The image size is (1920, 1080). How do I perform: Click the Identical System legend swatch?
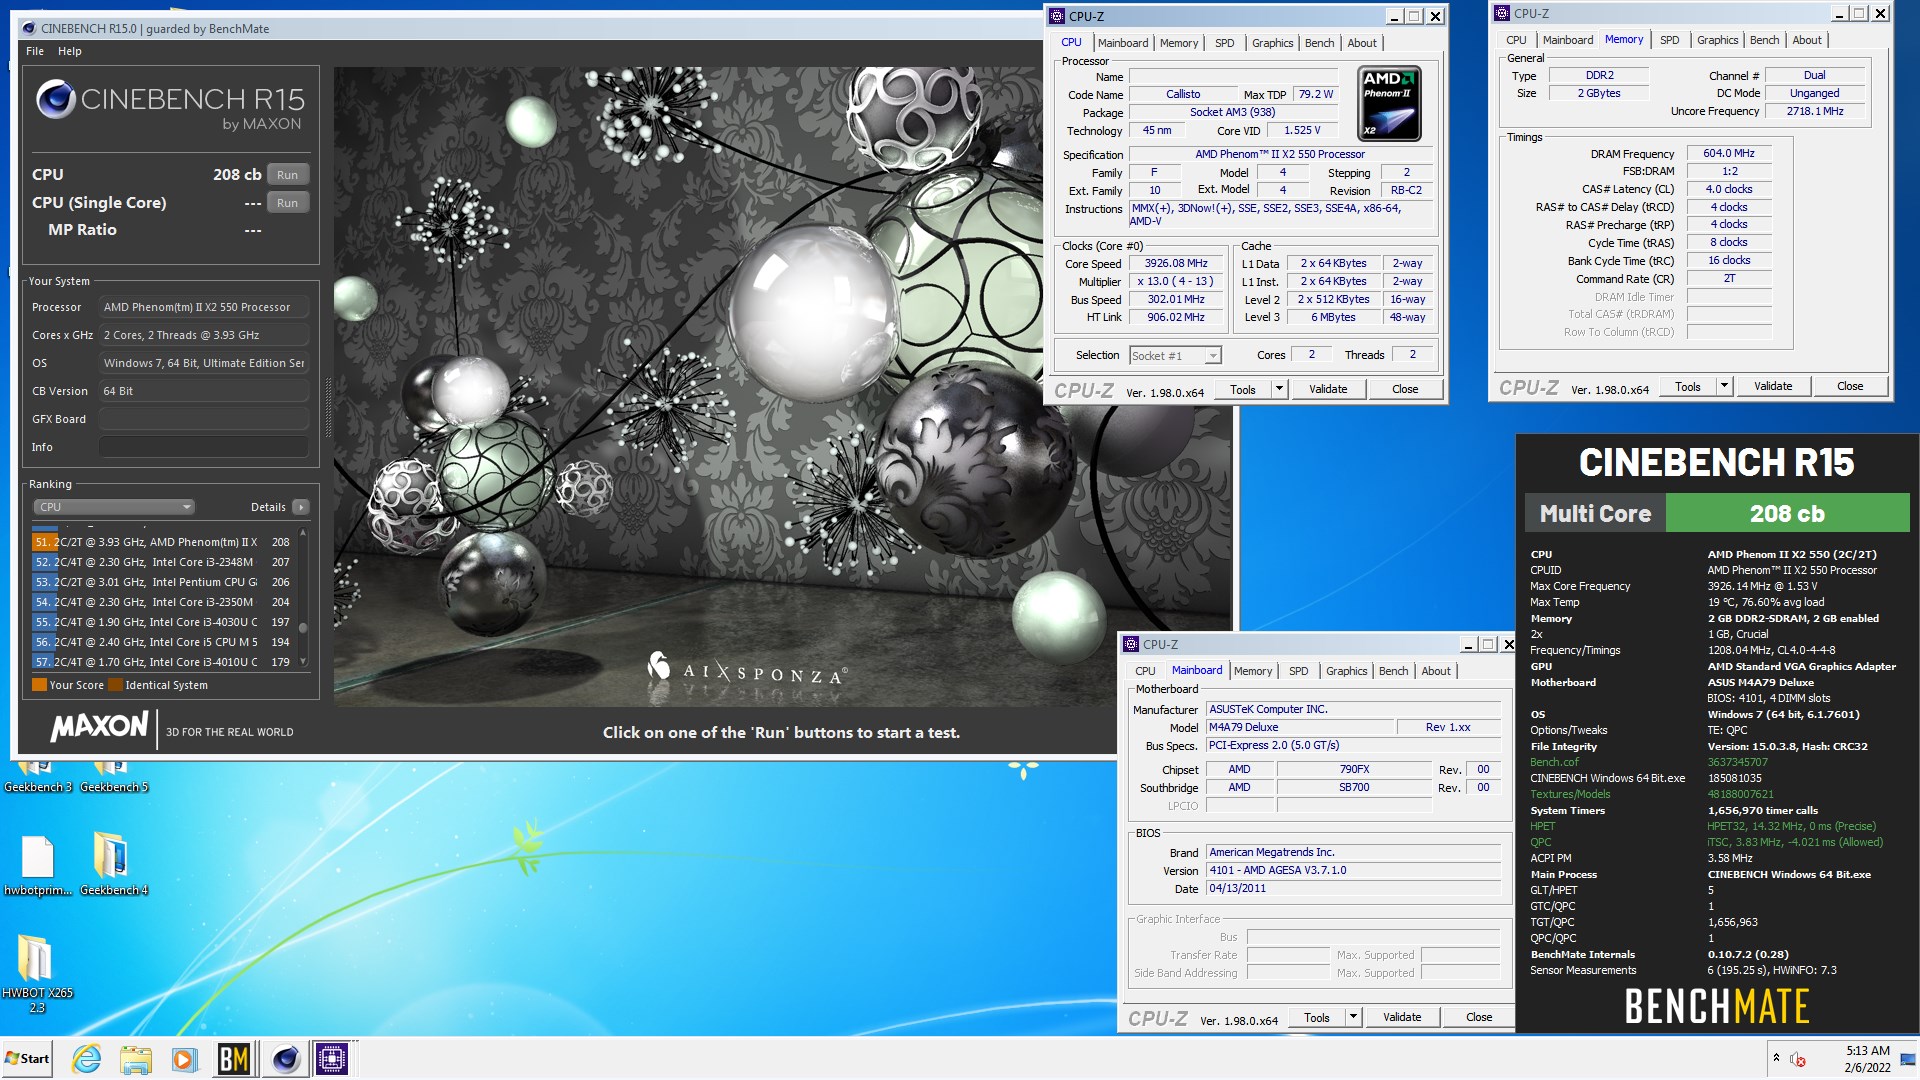115,685
